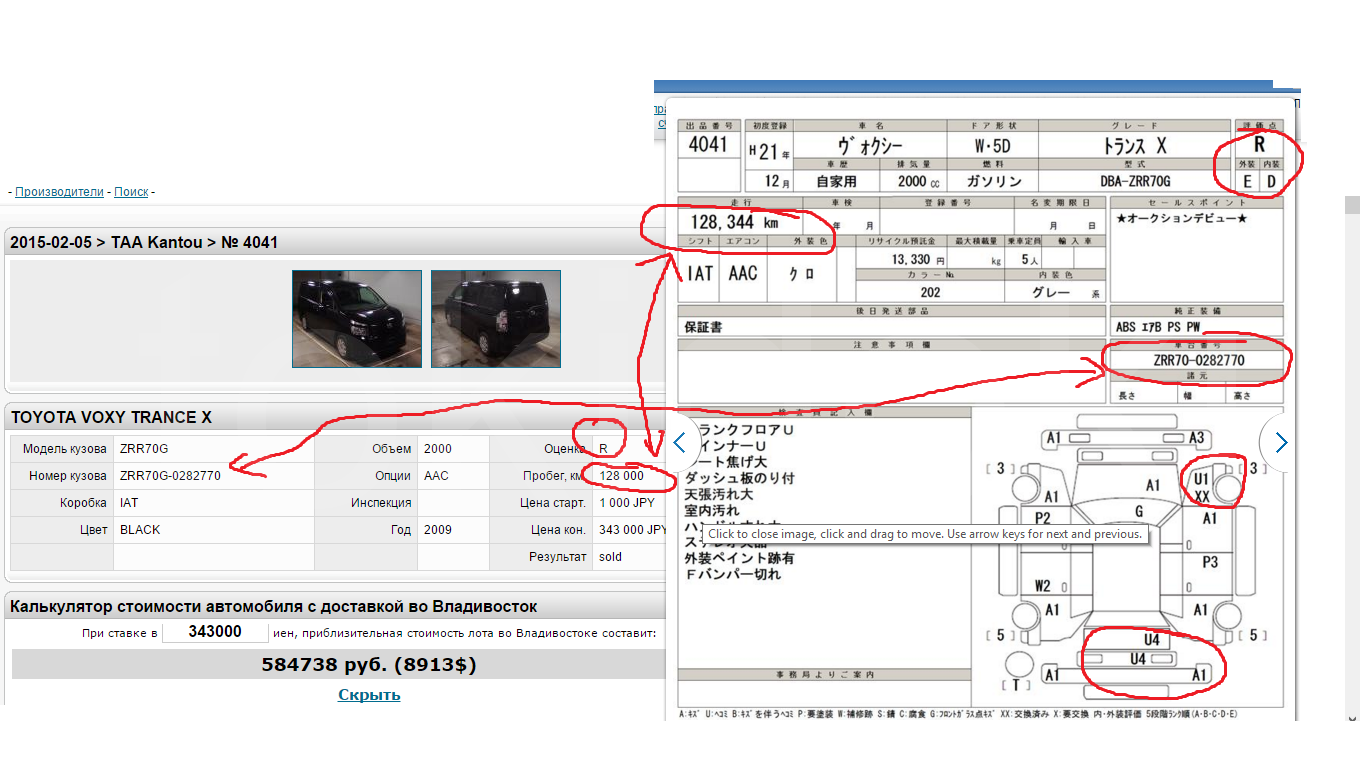Open the front-view car photo thumbnail
The image size is (1366, 768).
click(357, 319)
